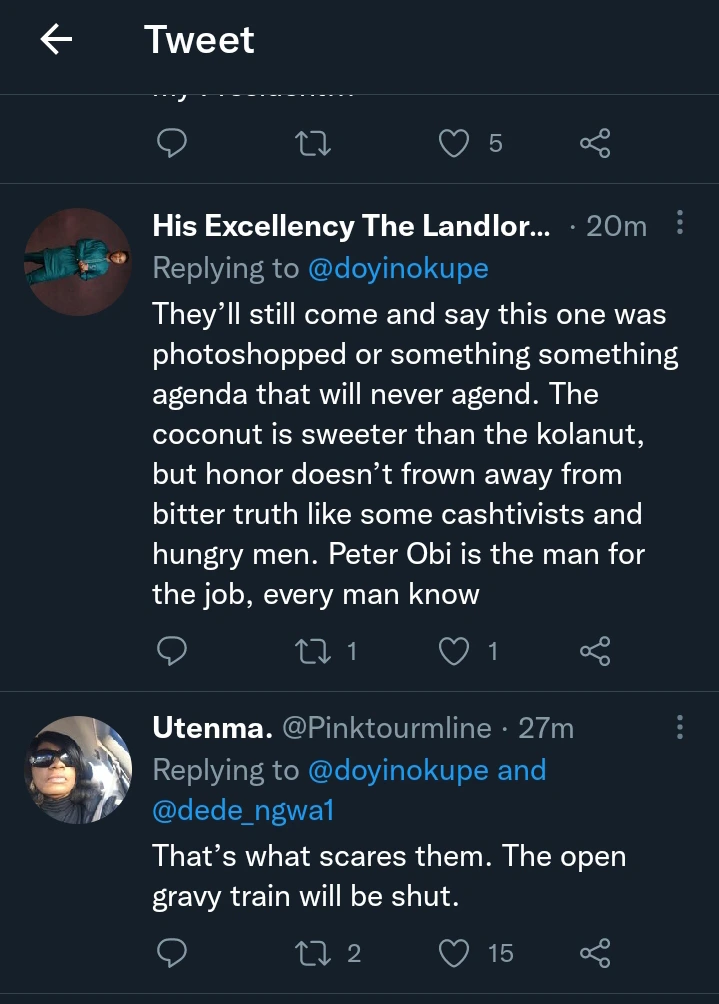The width and height of the screenshot is (719, 1004).
Task: Click the @doyinokupe mention in His Excellency's reply
Action: [397, 268]
